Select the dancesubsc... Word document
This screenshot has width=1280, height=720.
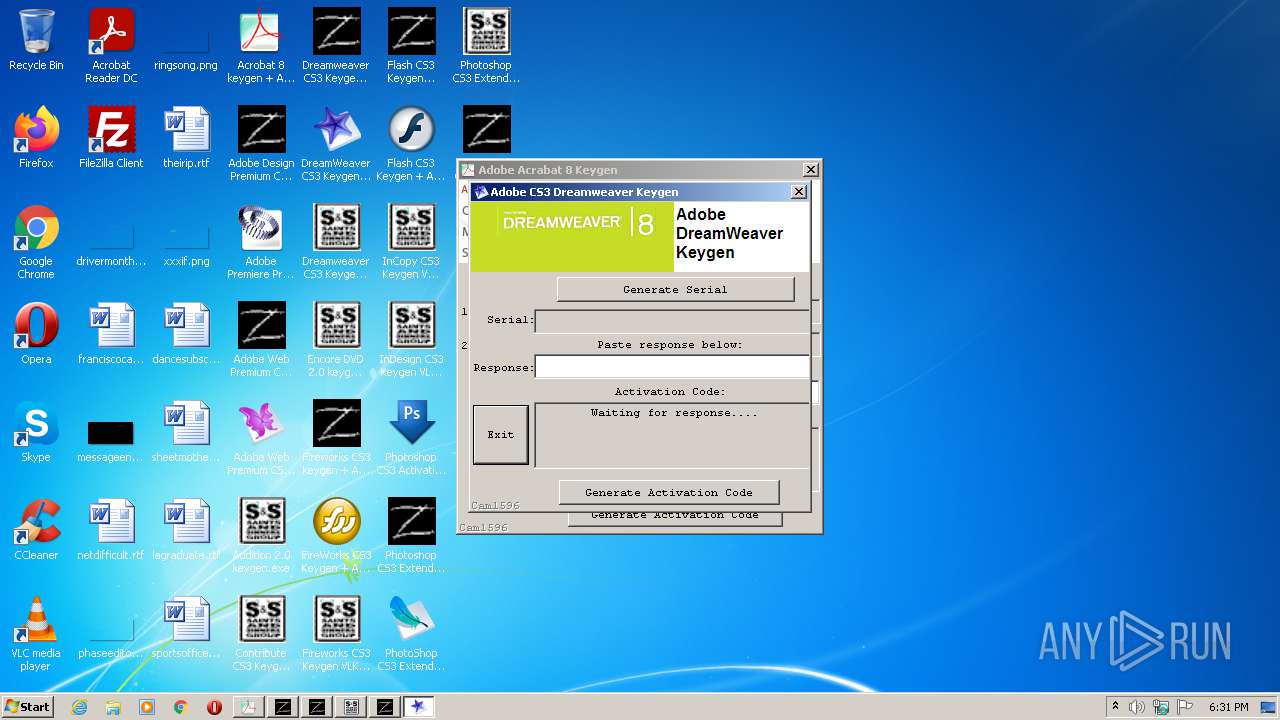(186, 334)
